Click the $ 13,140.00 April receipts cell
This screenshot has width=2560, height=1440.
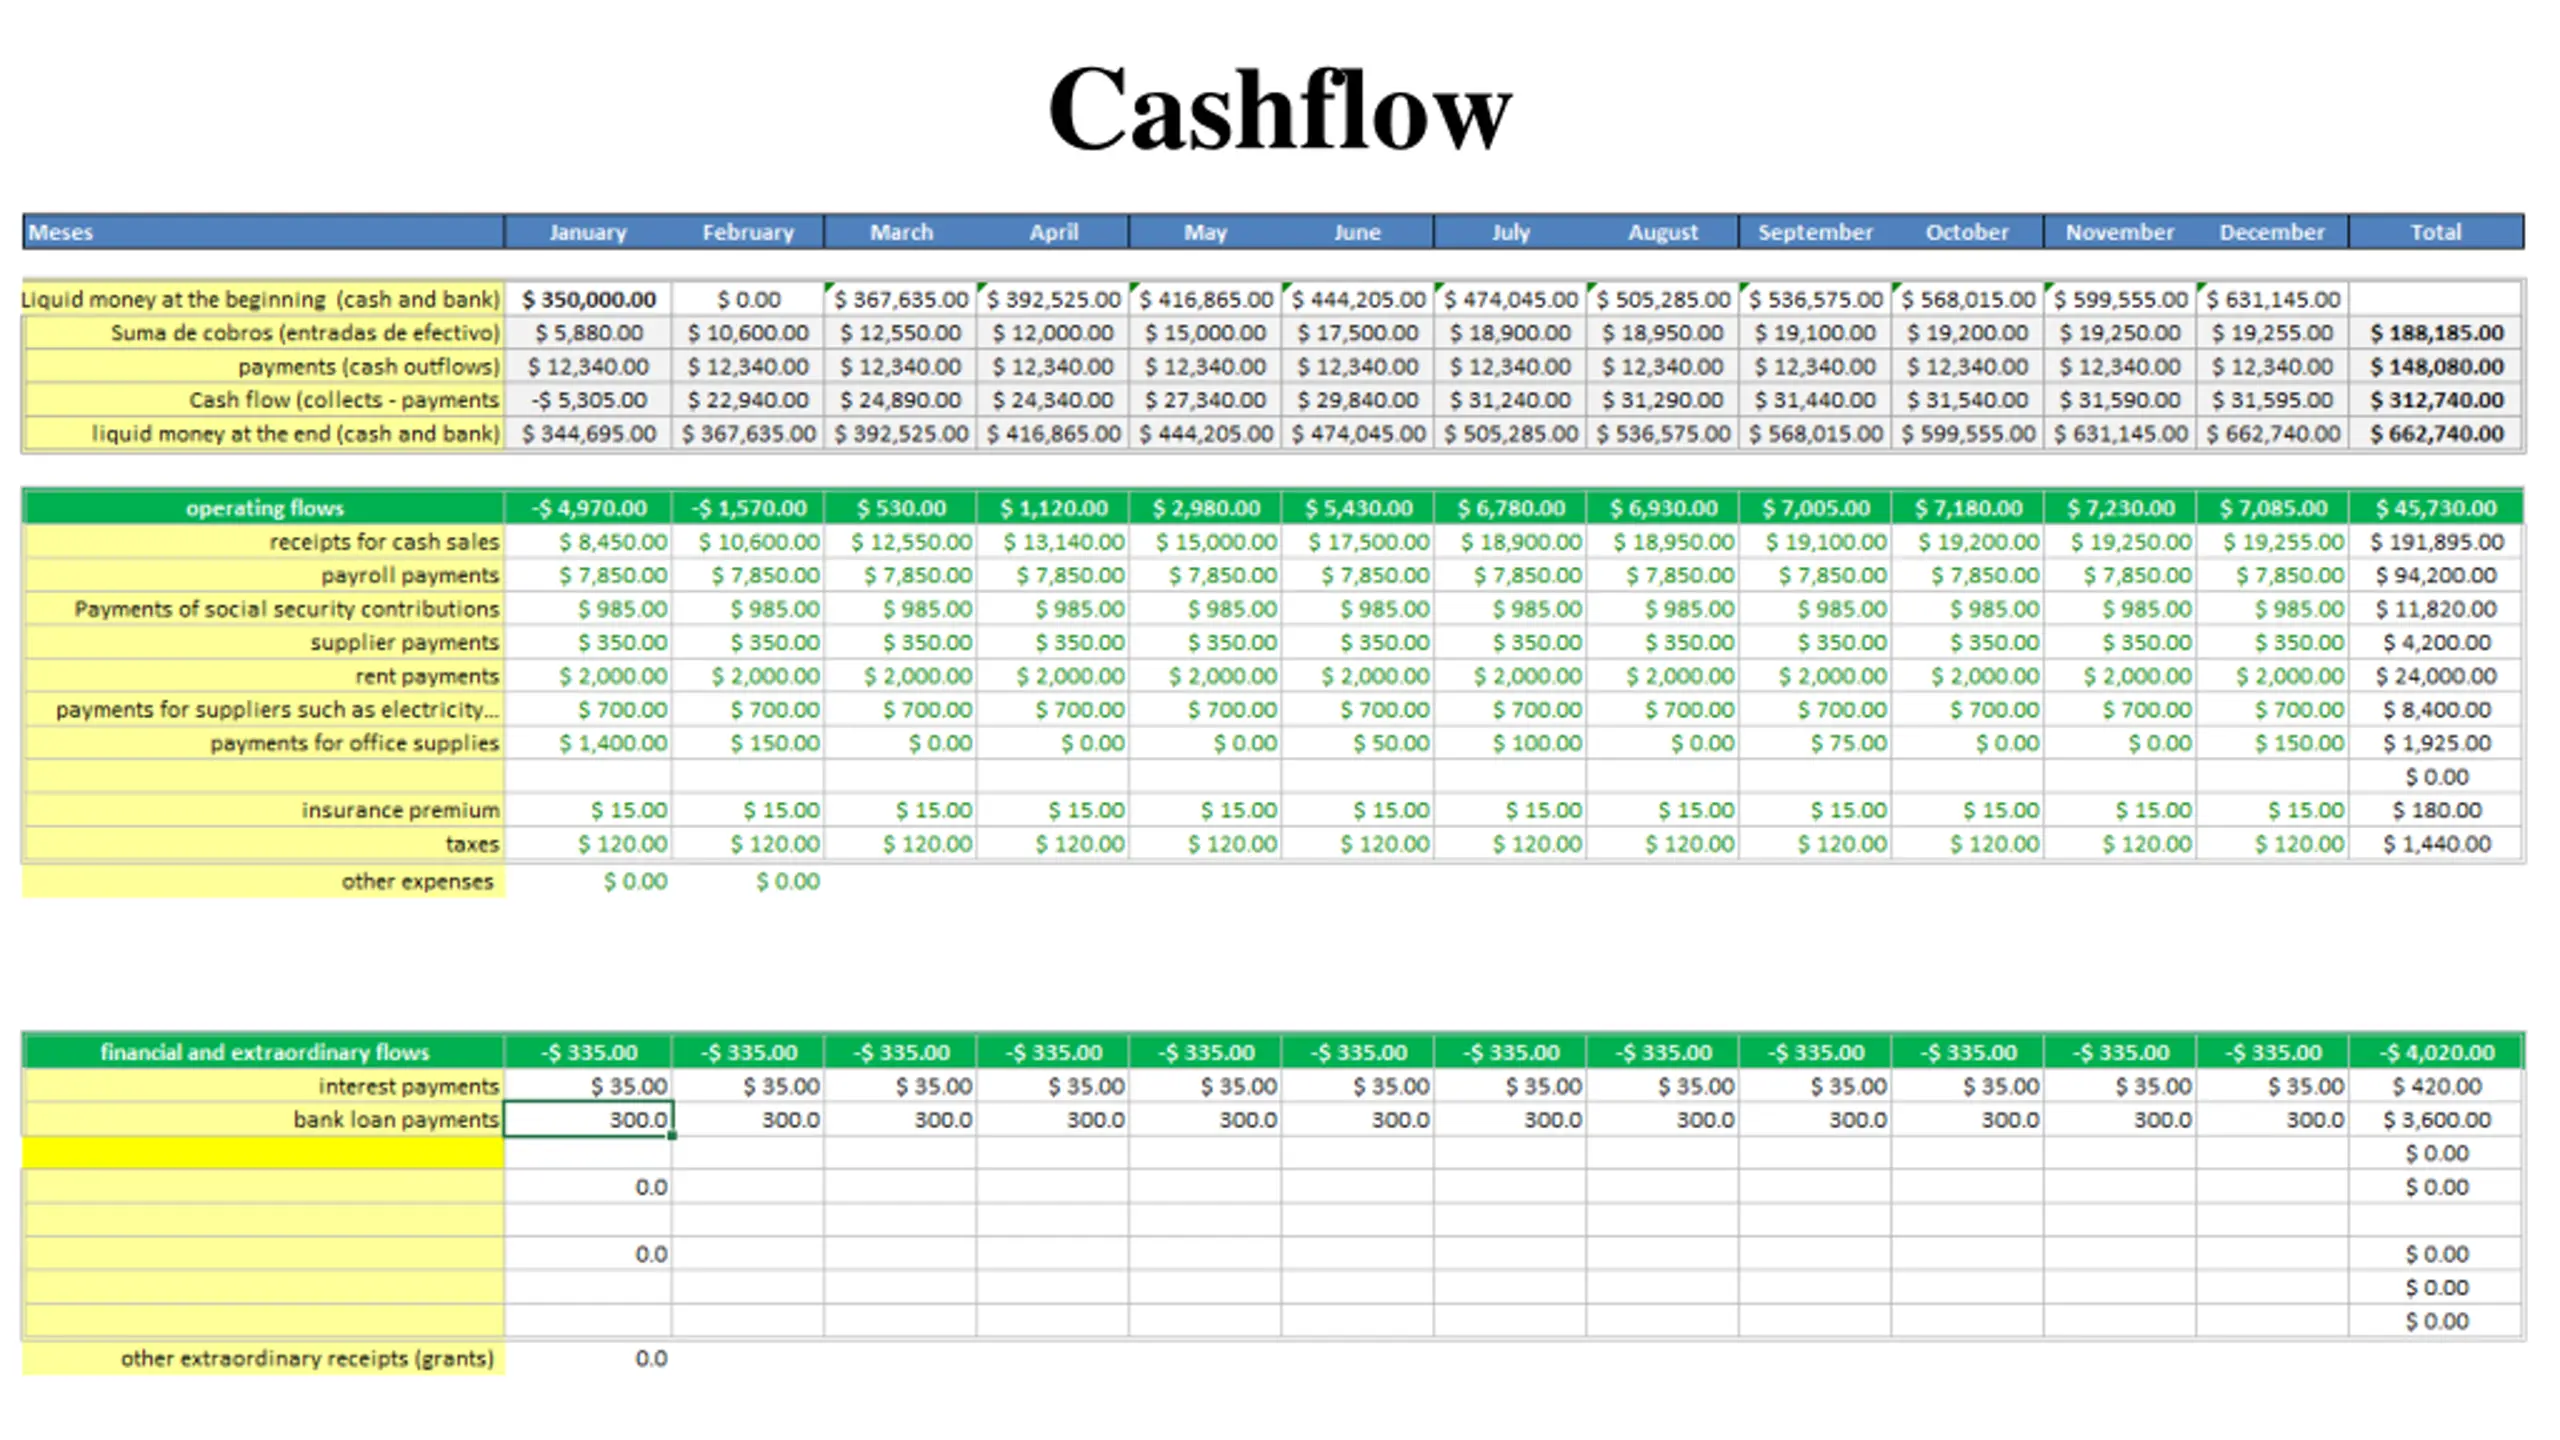point(1053,542)
